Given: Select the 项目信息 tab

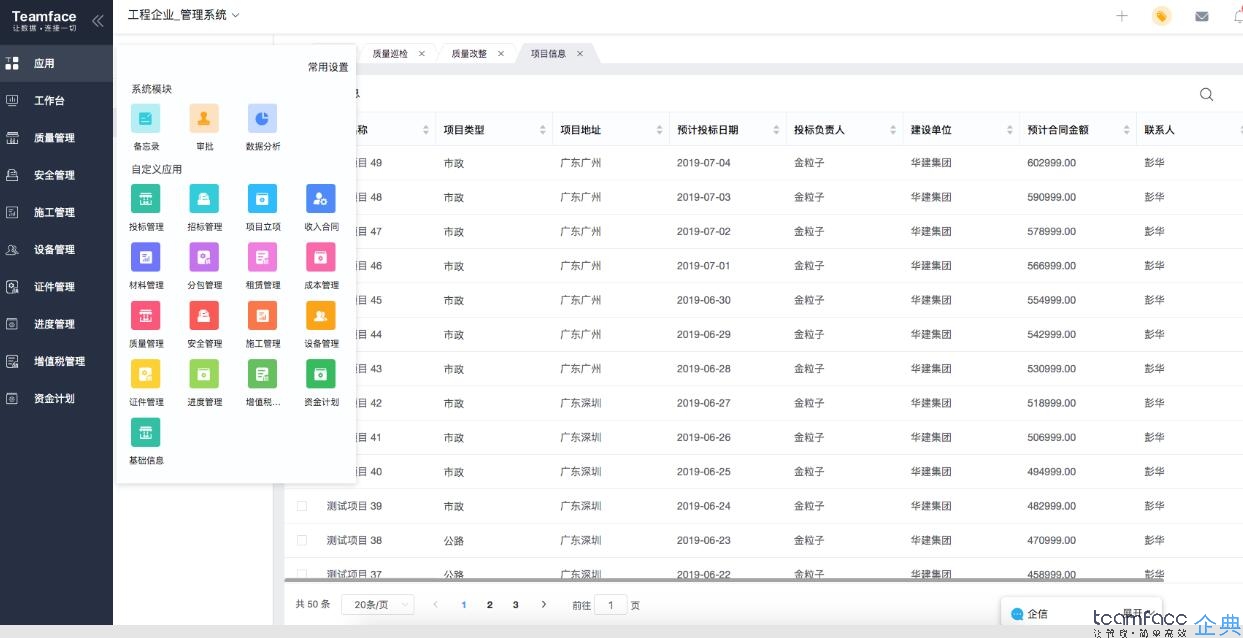Looking at the screenshot, I should (x=548, y=54).
